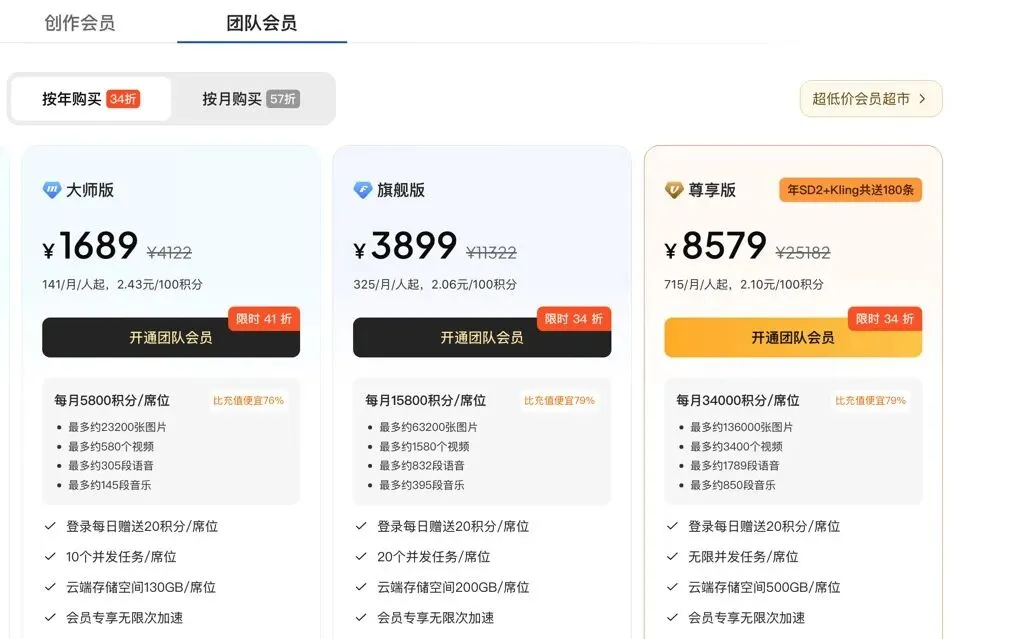Open 超低价会员超市 via its chevron arrow
1009x639 pixels.
coord(922,99)
